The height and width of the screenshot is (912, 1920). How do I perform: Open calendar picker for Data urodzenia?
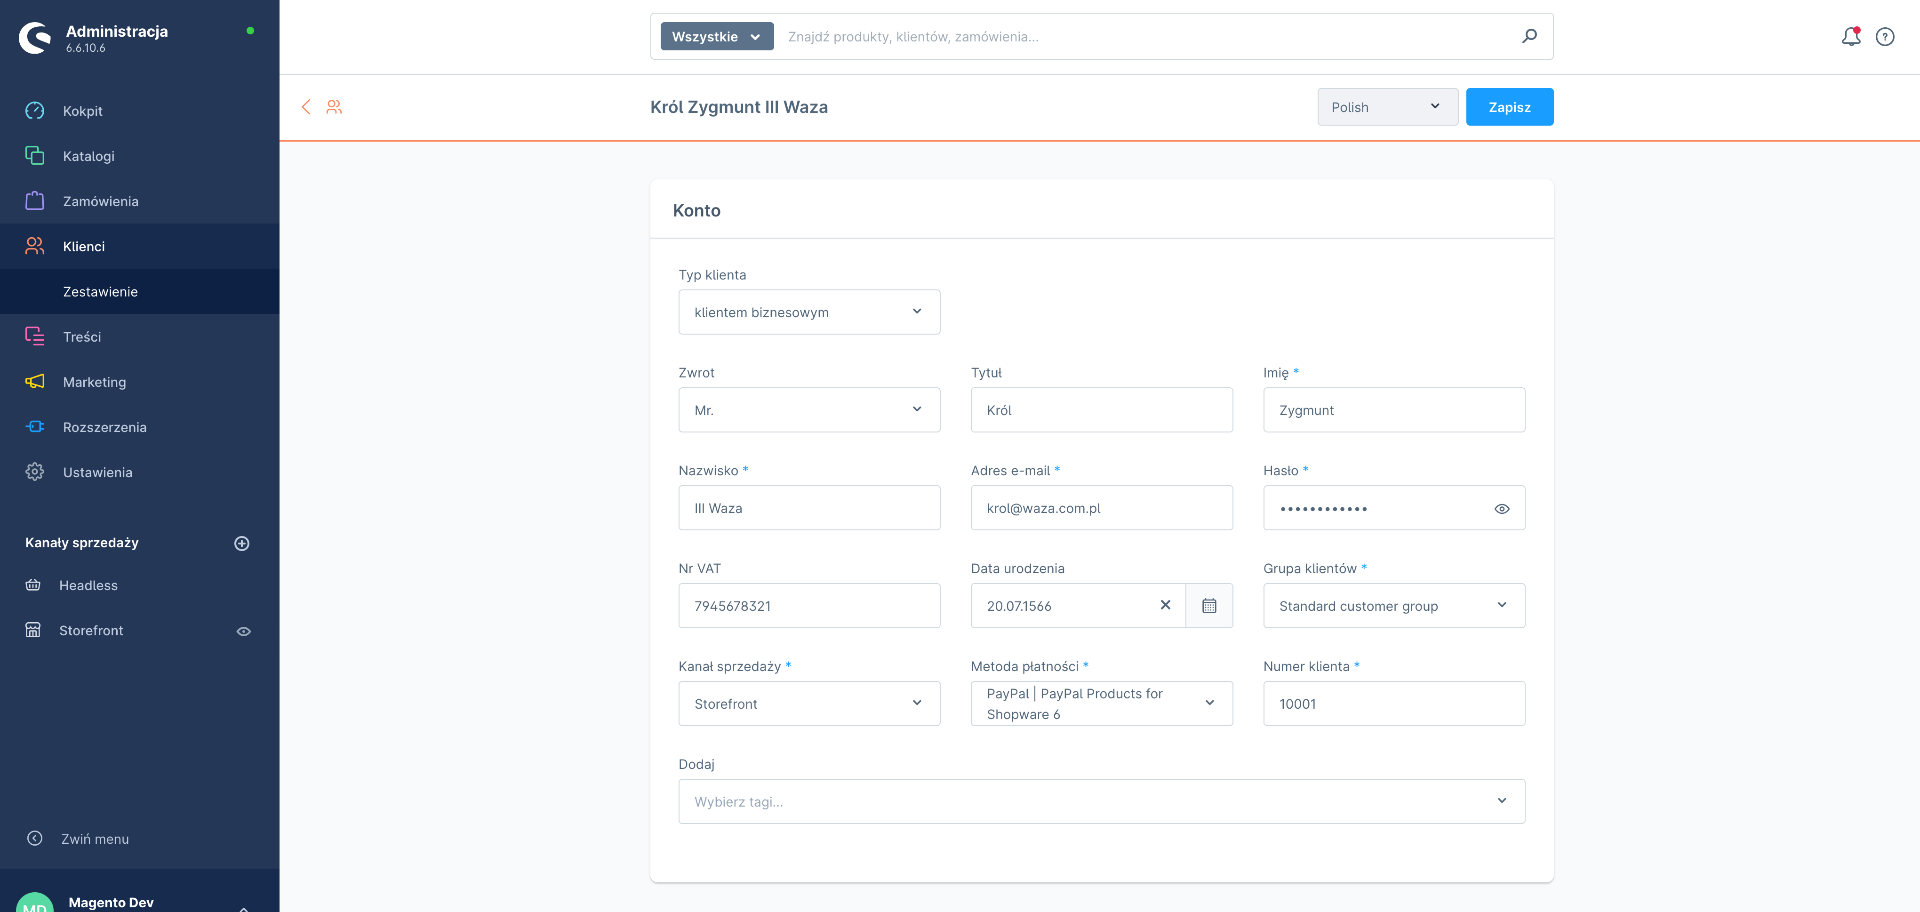[1209, 606]
